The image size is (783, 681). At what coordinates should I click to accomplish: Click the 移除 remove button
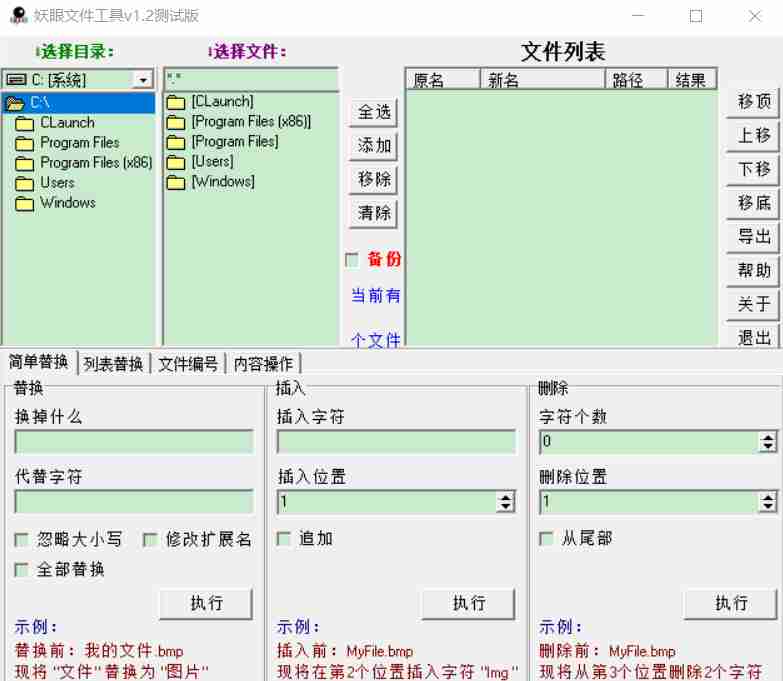374,179
